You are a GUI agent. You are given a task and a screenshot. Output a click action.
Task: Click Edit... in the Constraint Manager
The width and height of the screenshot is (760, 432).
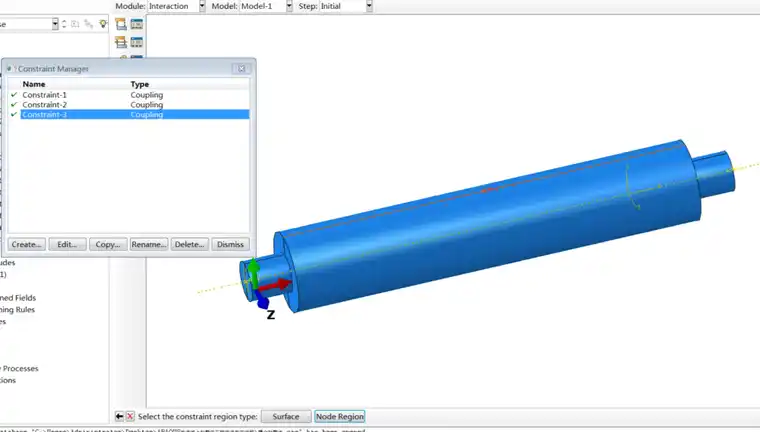coord(66,244)
